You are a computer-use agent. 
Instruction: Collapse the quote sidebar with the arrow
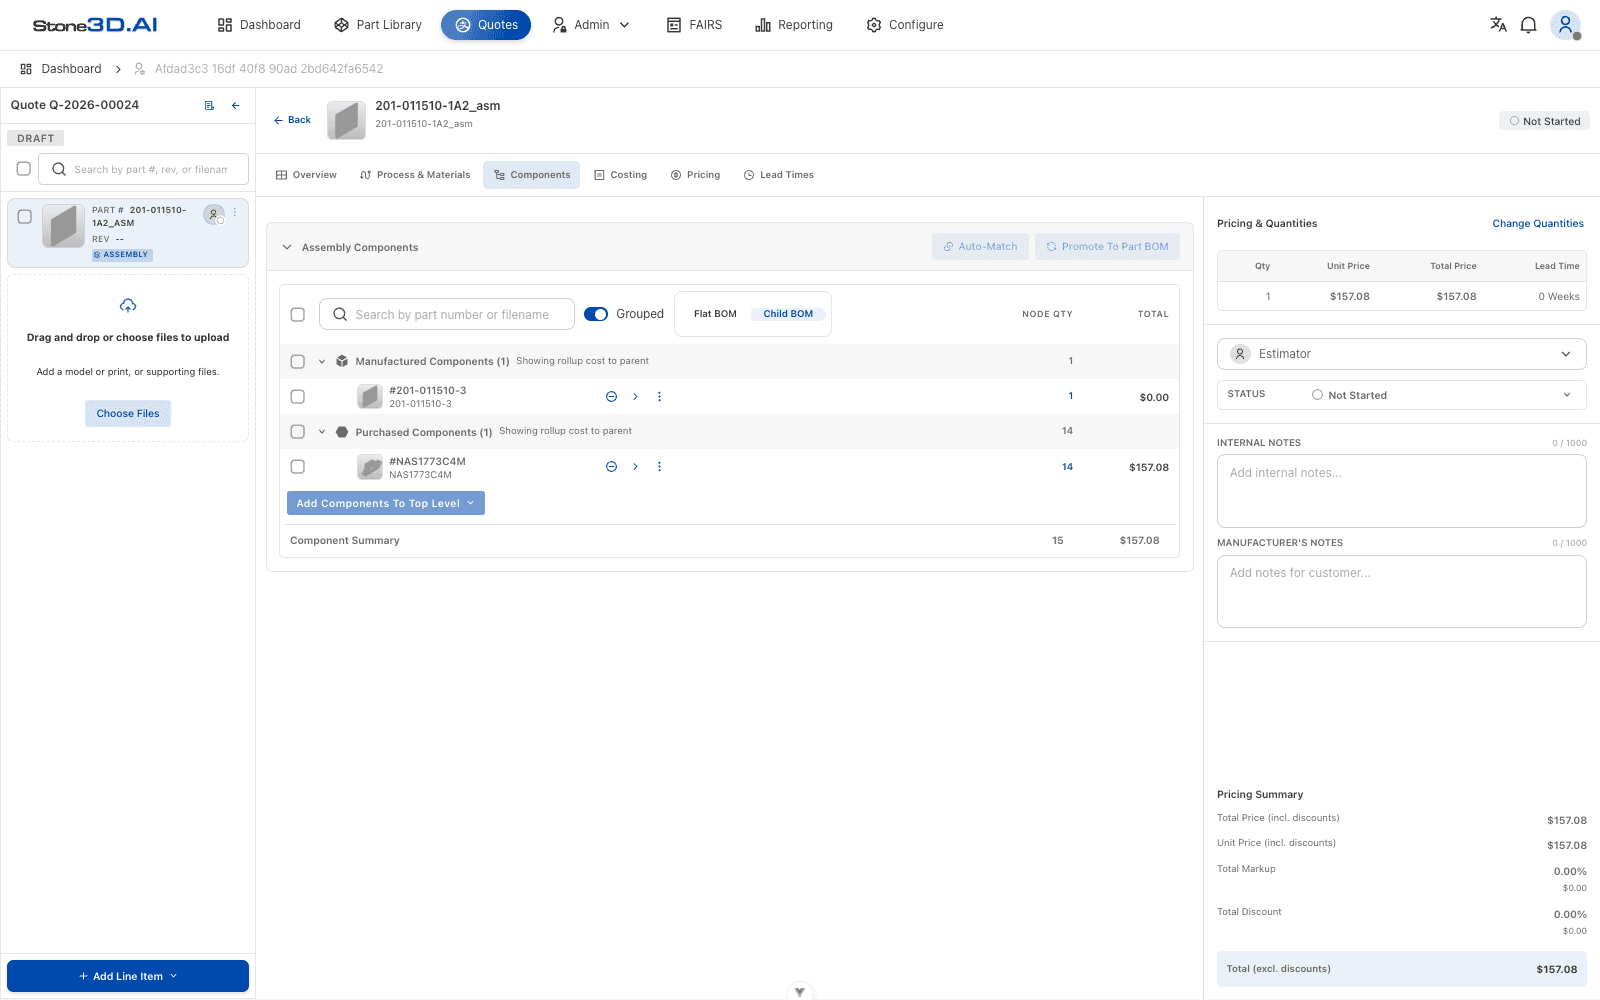tap(236, 105)
